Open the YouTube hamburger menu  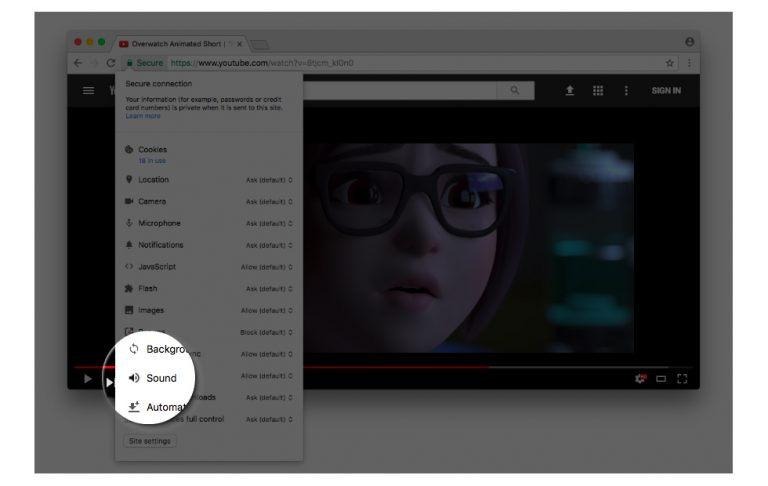pos(88,91)
